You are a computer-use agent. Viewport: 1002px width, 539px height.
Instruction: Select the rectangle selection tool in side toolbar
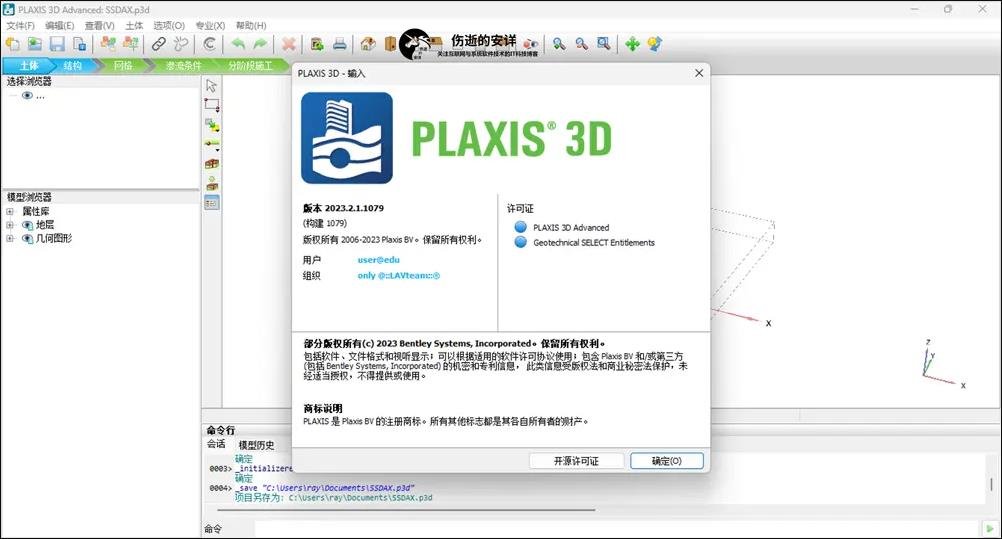pos(212,105)
